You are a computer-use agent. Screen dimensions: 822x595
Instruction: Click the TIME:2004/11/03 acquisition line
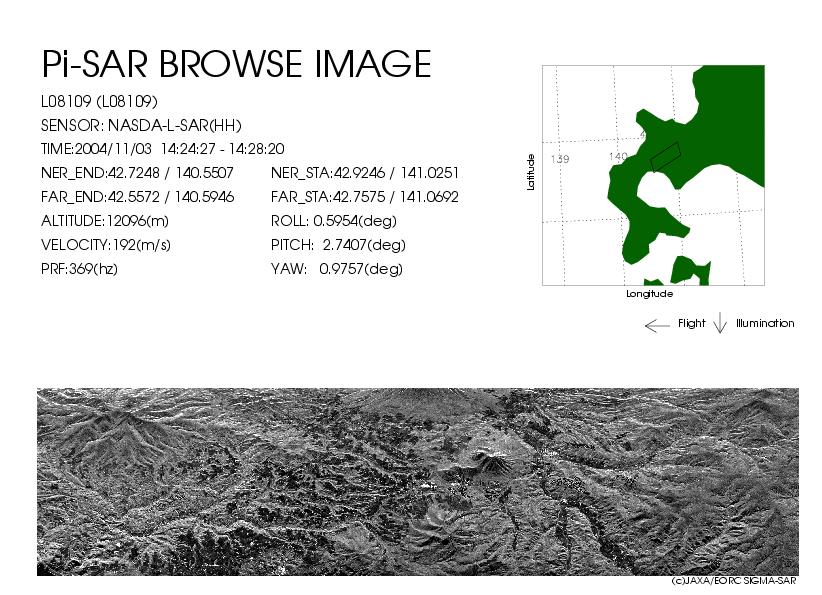(x=163, y=149)
